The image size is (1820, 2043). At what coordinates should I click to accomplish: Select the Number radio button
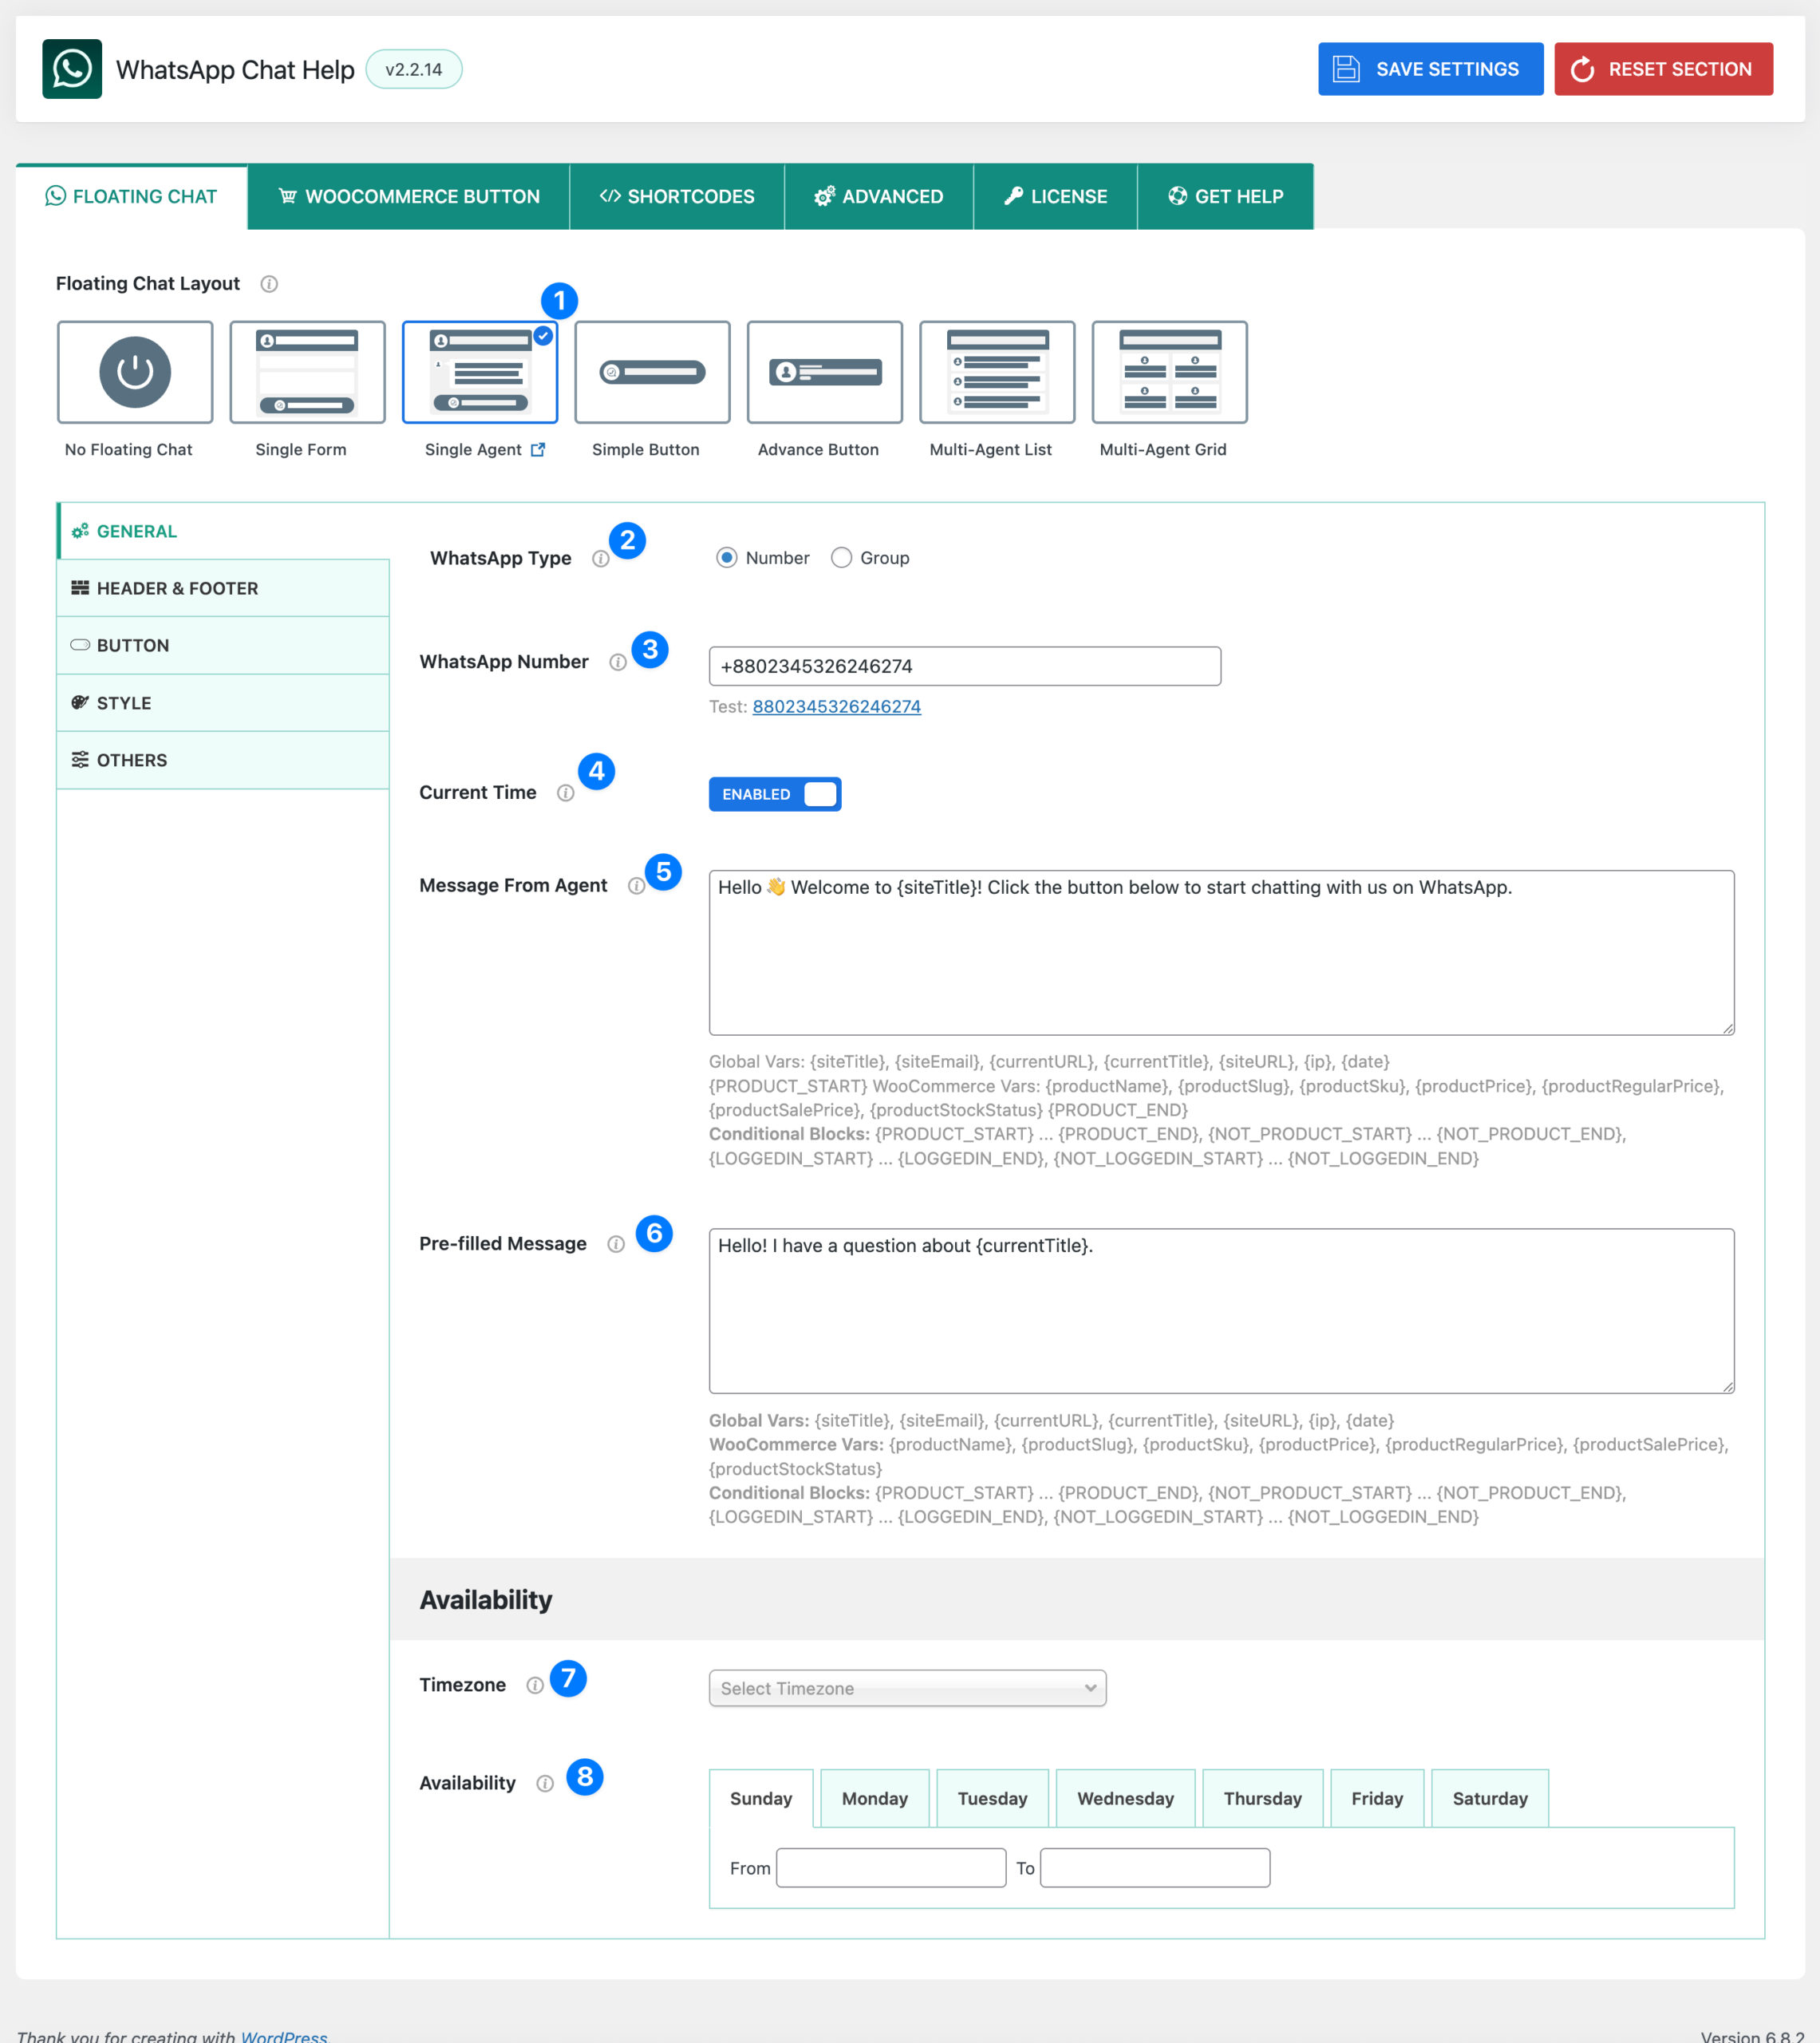(727, 558)
